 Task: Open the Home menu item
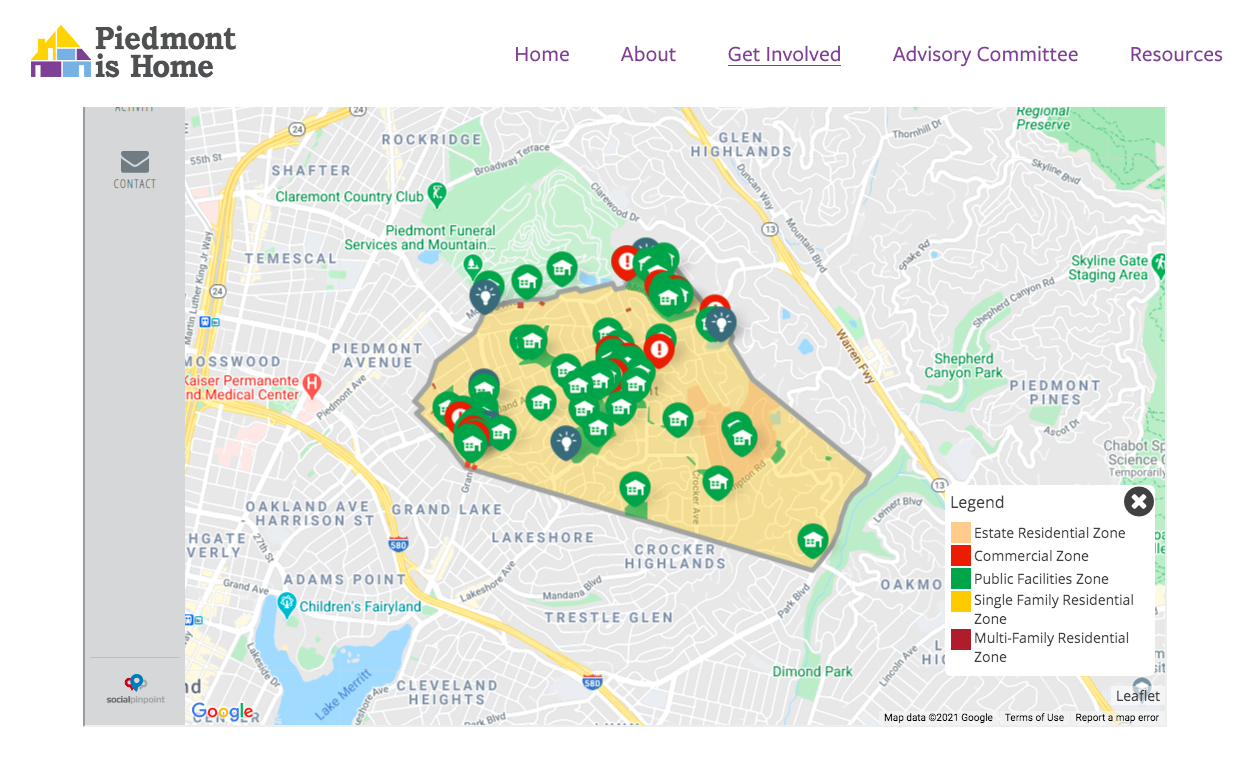(542, 54)
